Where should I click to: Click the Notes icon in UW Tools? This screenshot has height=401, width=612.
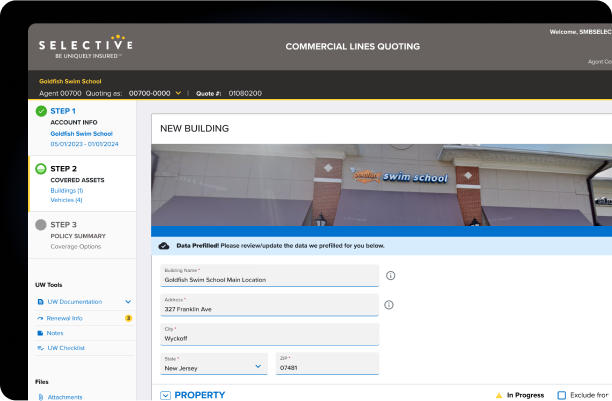(40, 333)
